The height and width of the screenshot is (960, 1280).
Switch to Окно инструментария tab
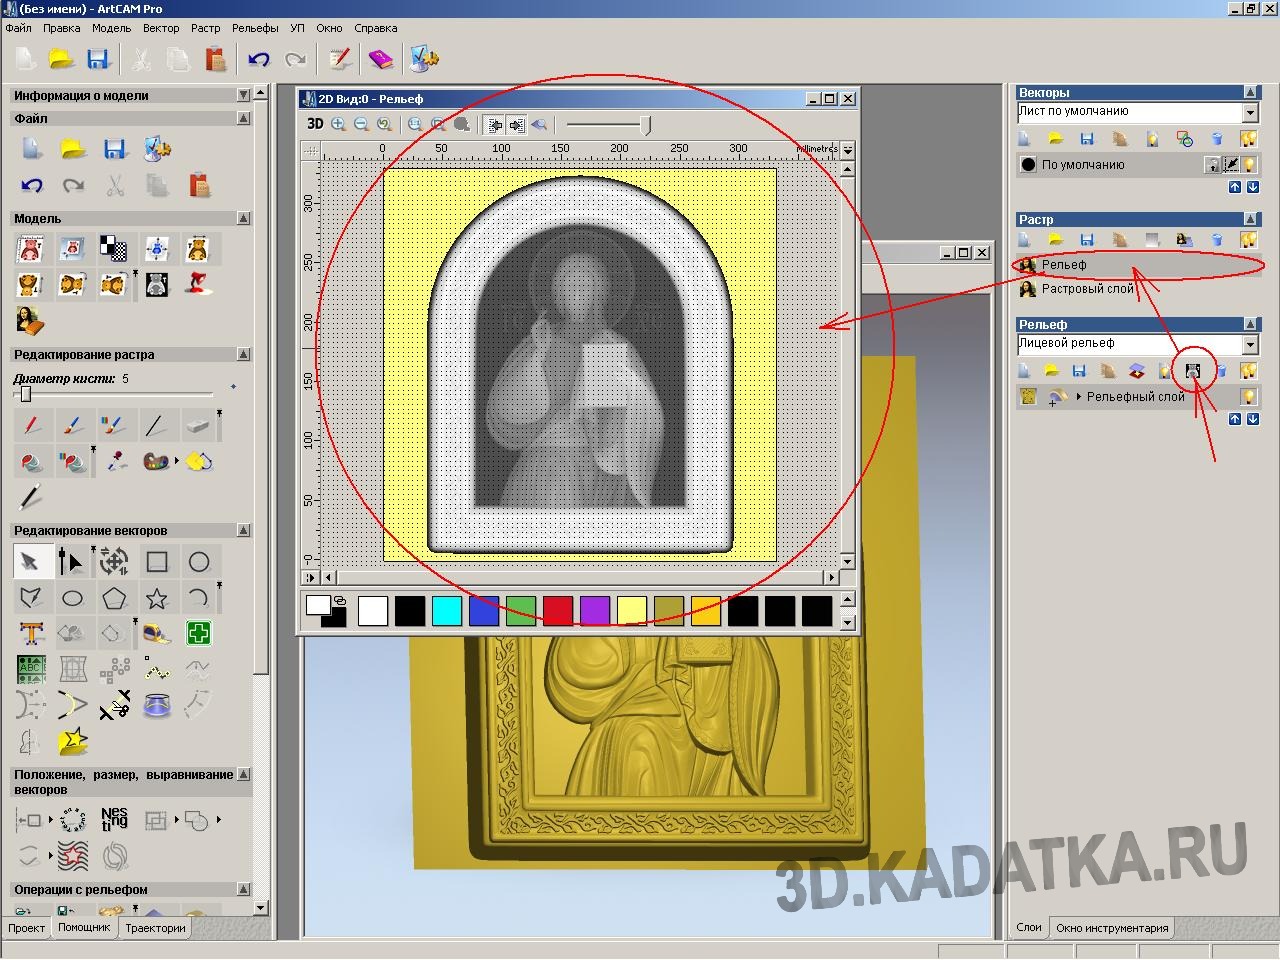(x=1112, y=928)
